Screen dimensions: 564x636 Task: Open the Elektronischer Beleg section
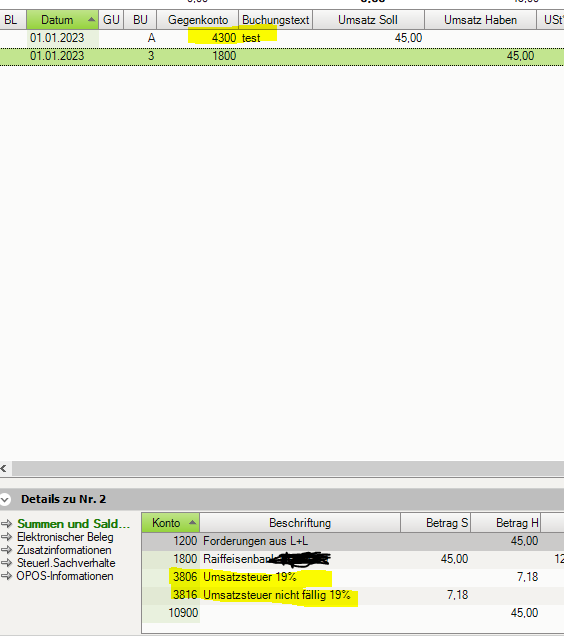(65, 537)
